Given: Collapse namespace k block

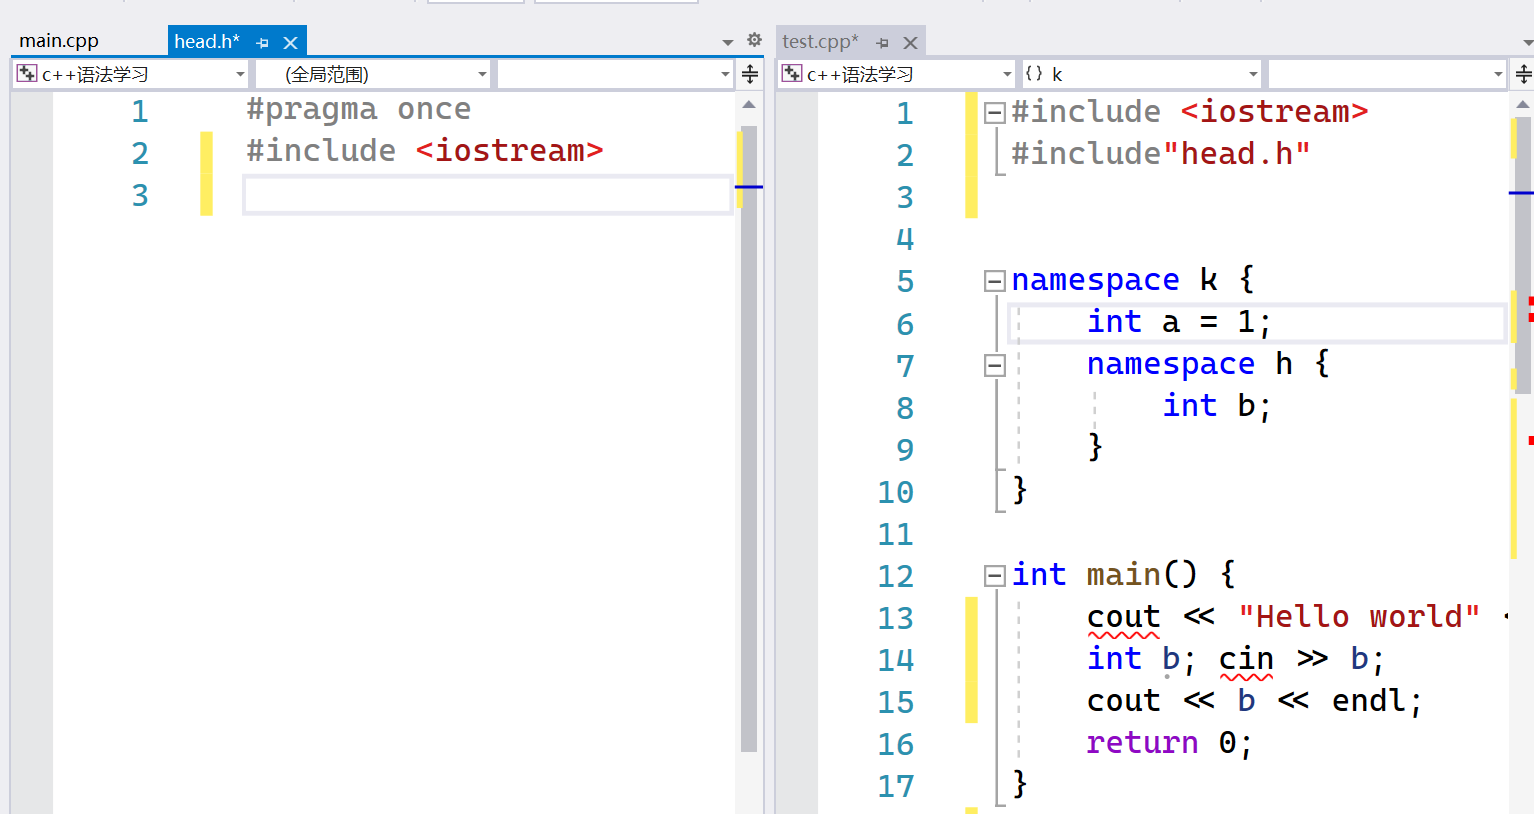Looking at the screenshot, I should point(994,281).
